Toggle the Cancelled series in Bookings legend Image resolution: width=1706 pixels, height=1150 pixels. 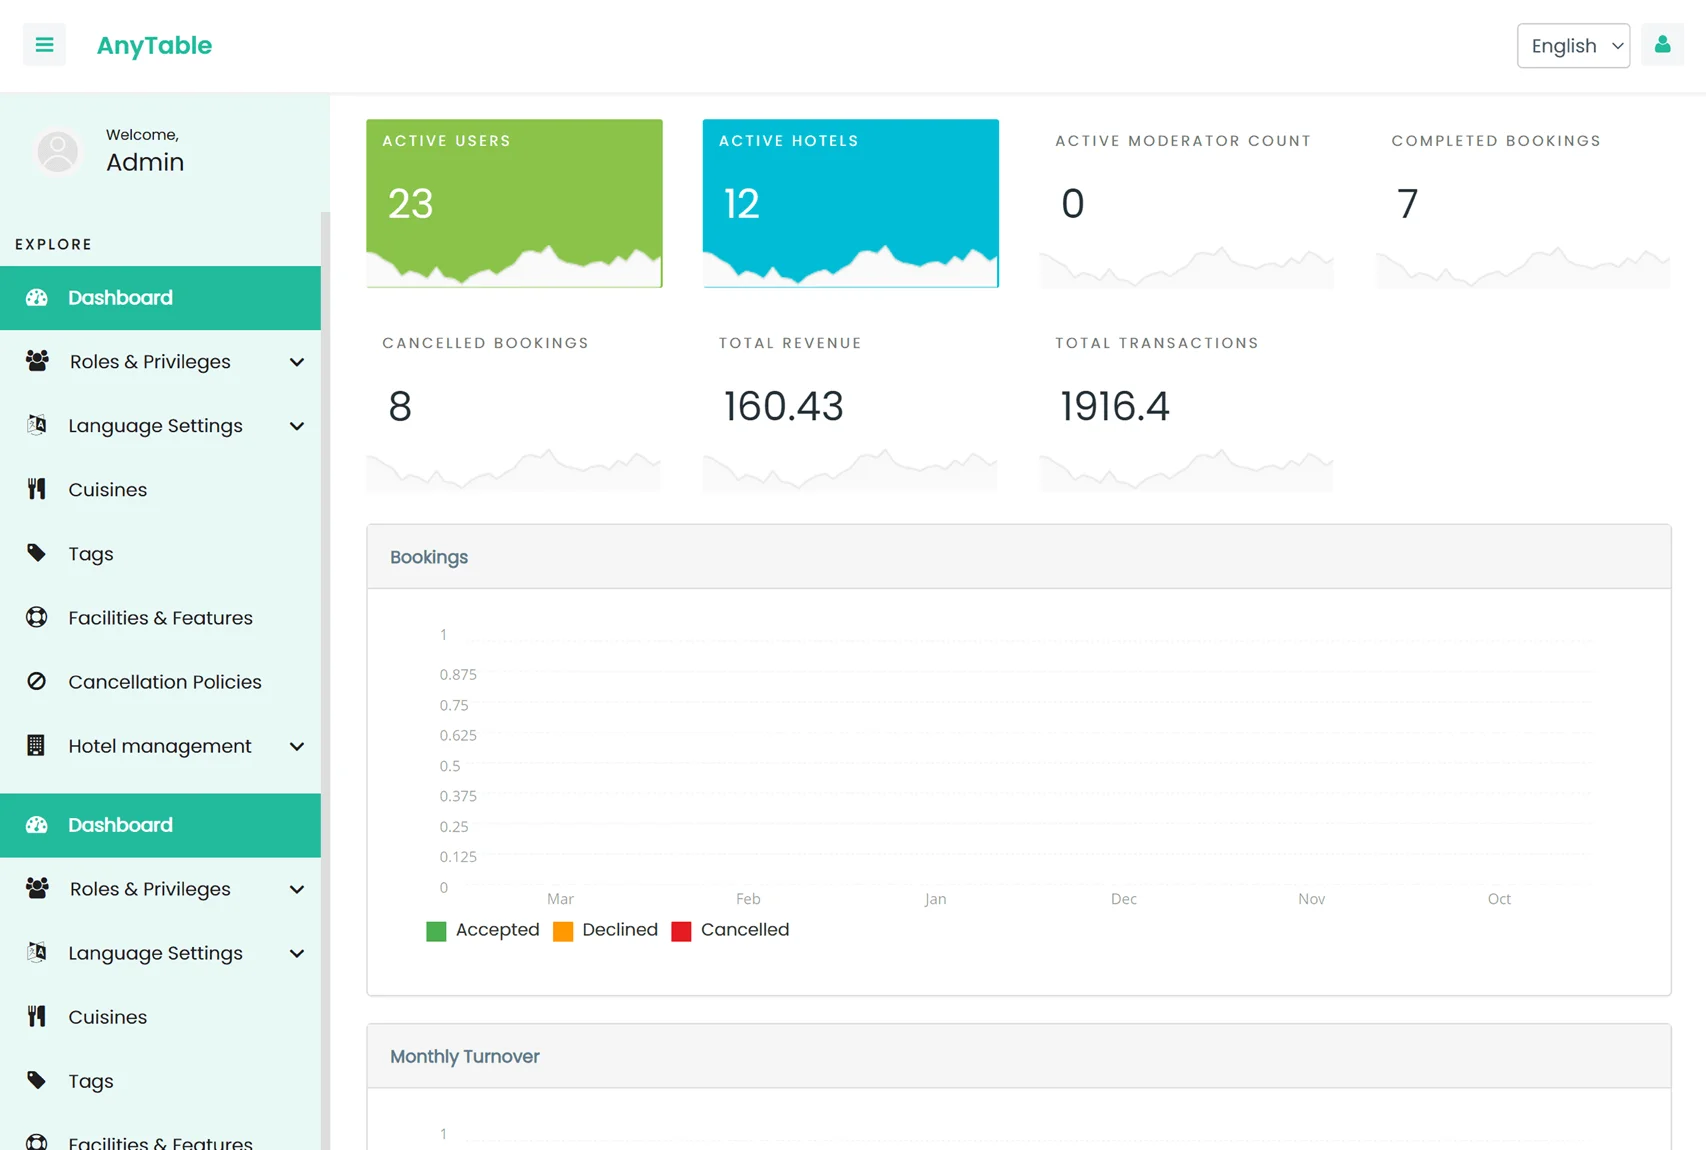coord(731,930)
